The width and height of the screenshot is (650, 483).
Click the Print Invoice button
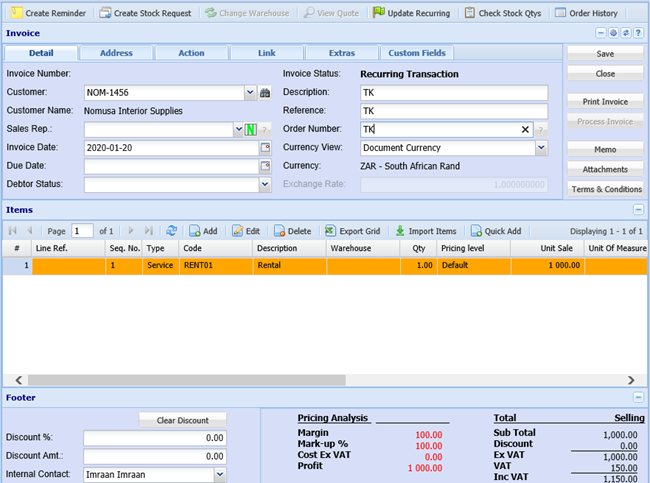point(605,102)
